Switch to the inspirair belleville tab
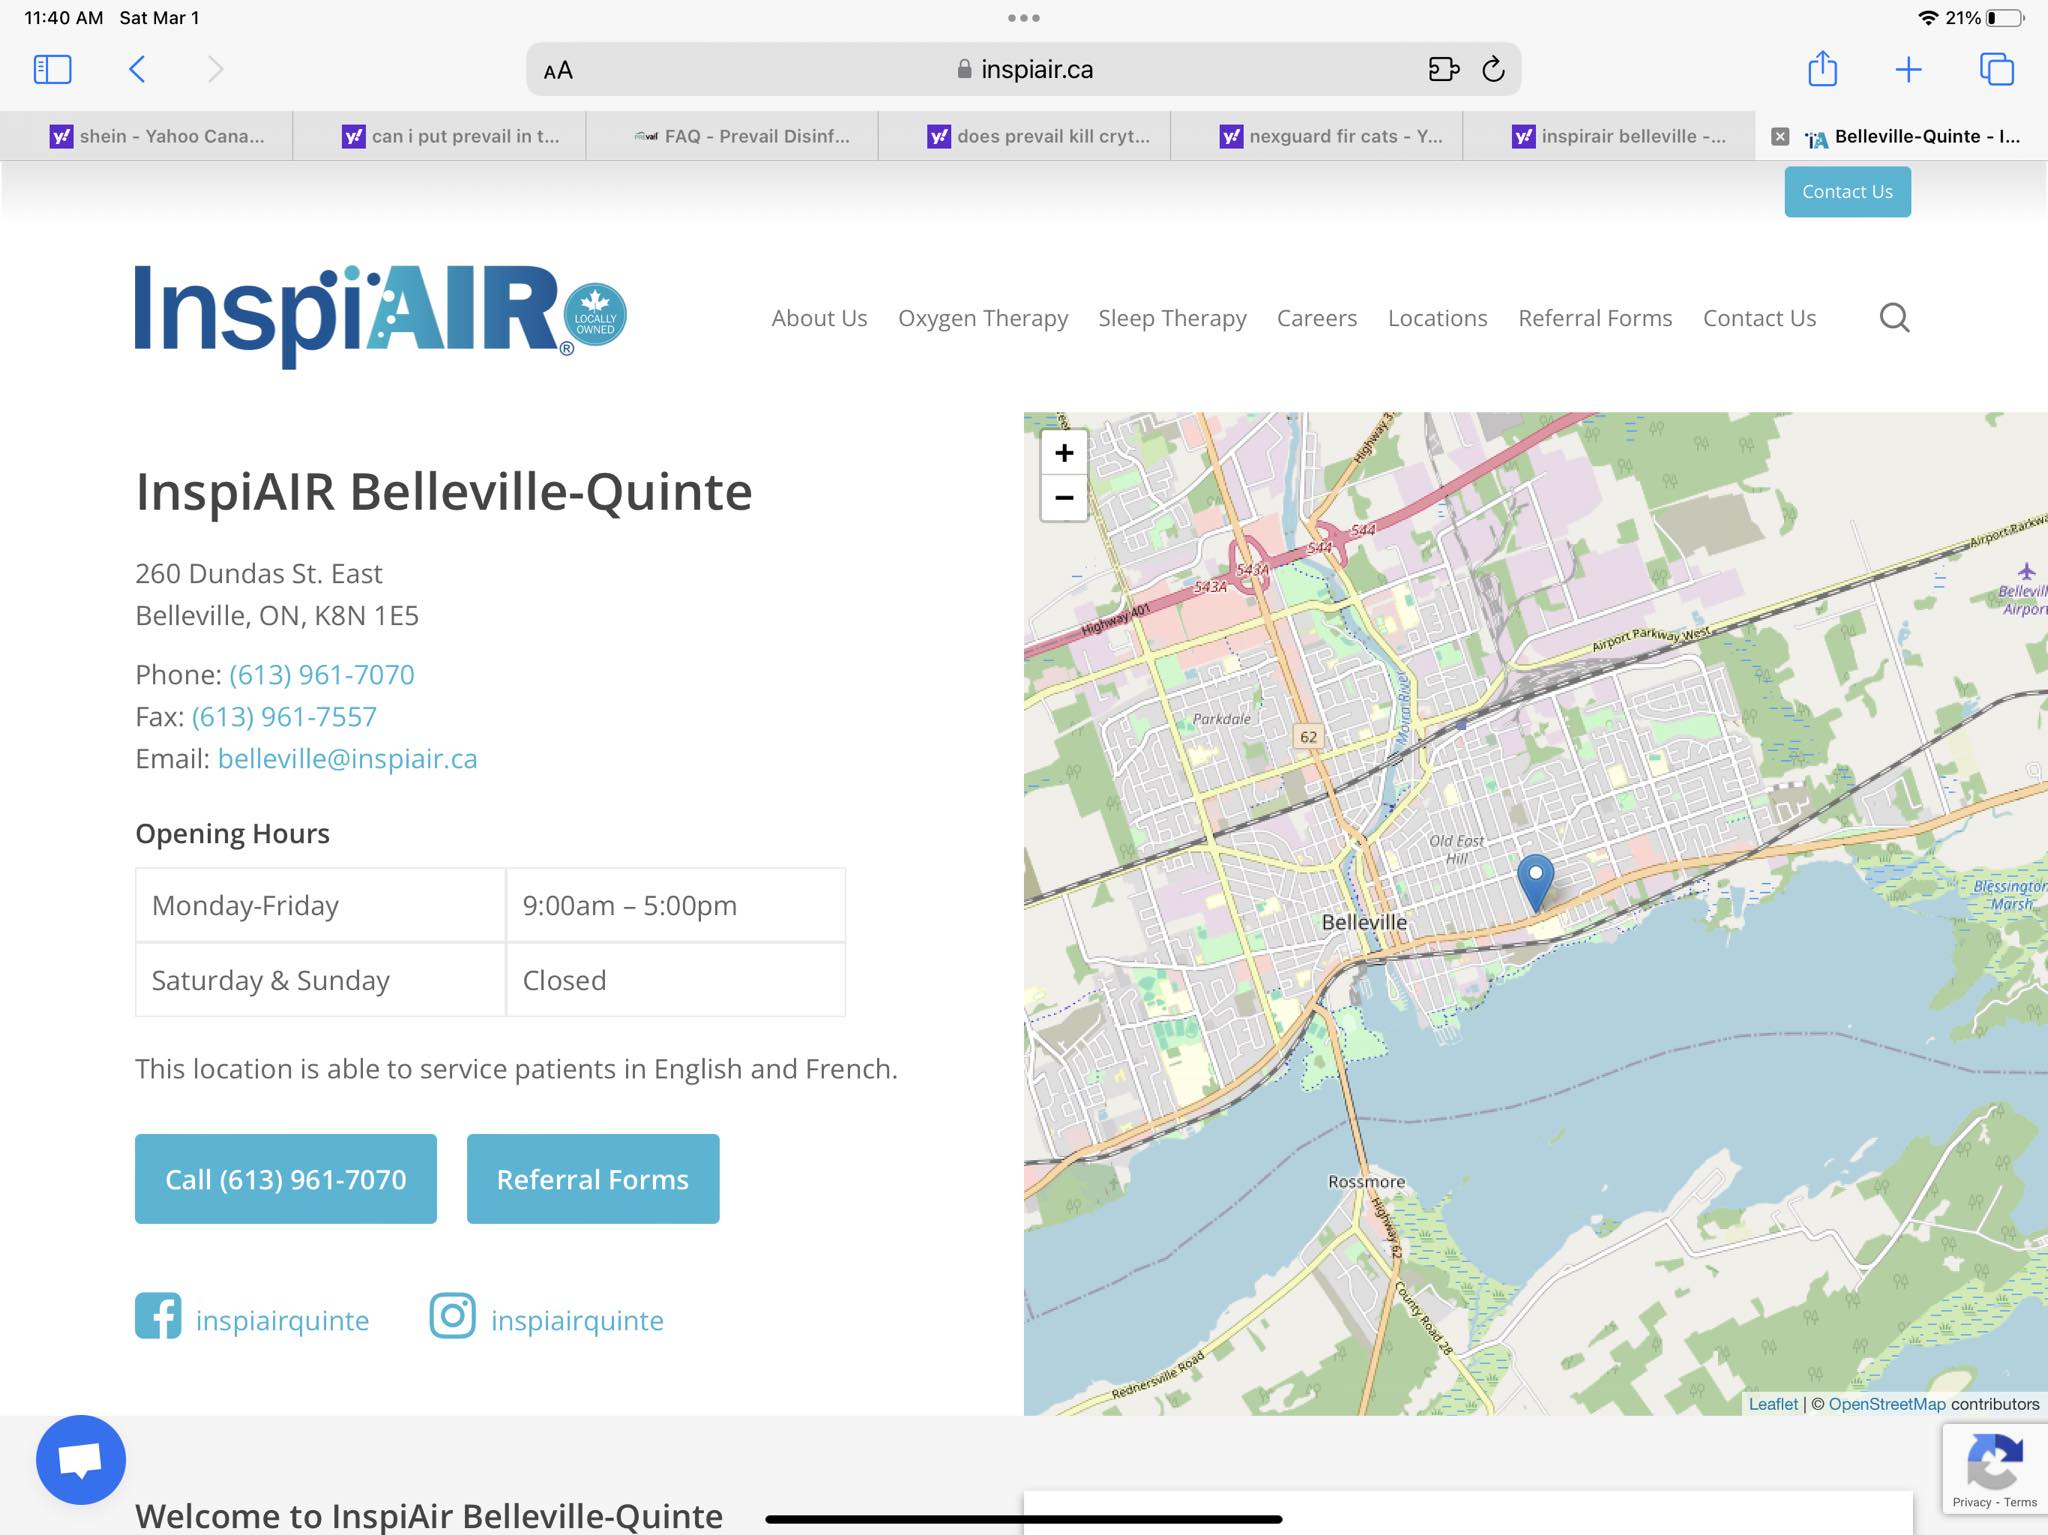The image size is (2048, 1535). coord(1609,136)
